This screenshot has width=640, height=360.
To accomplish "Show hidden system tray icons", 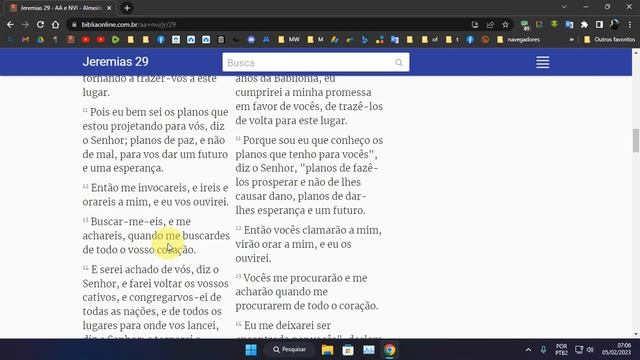I will [x=528, y=350].
